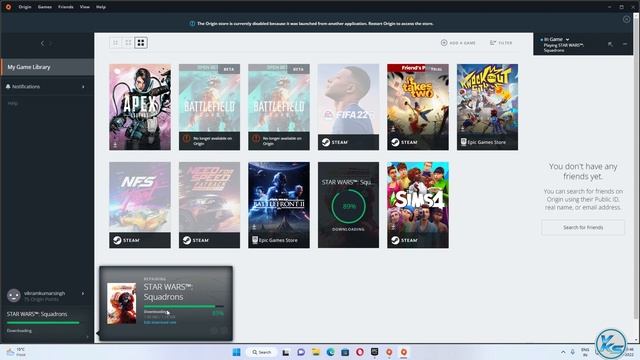Screen dimensions: 640x360
Task: Click Add a Game button
Action: (x=458, y=43)
